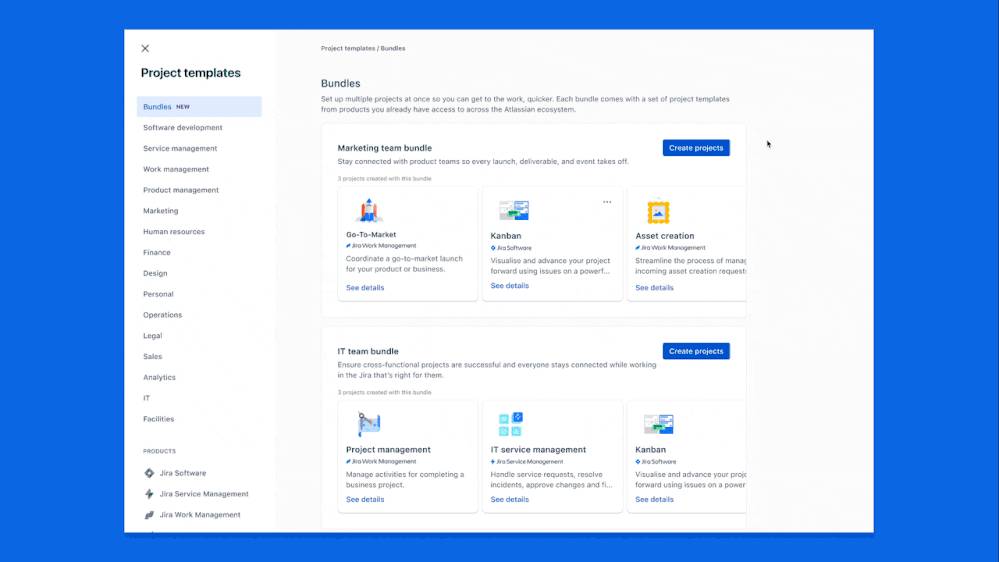Click the Jira Work Management icon
The height and width of the screenshot is (562, 999).
pyautogui.click(x=149, y=515)
